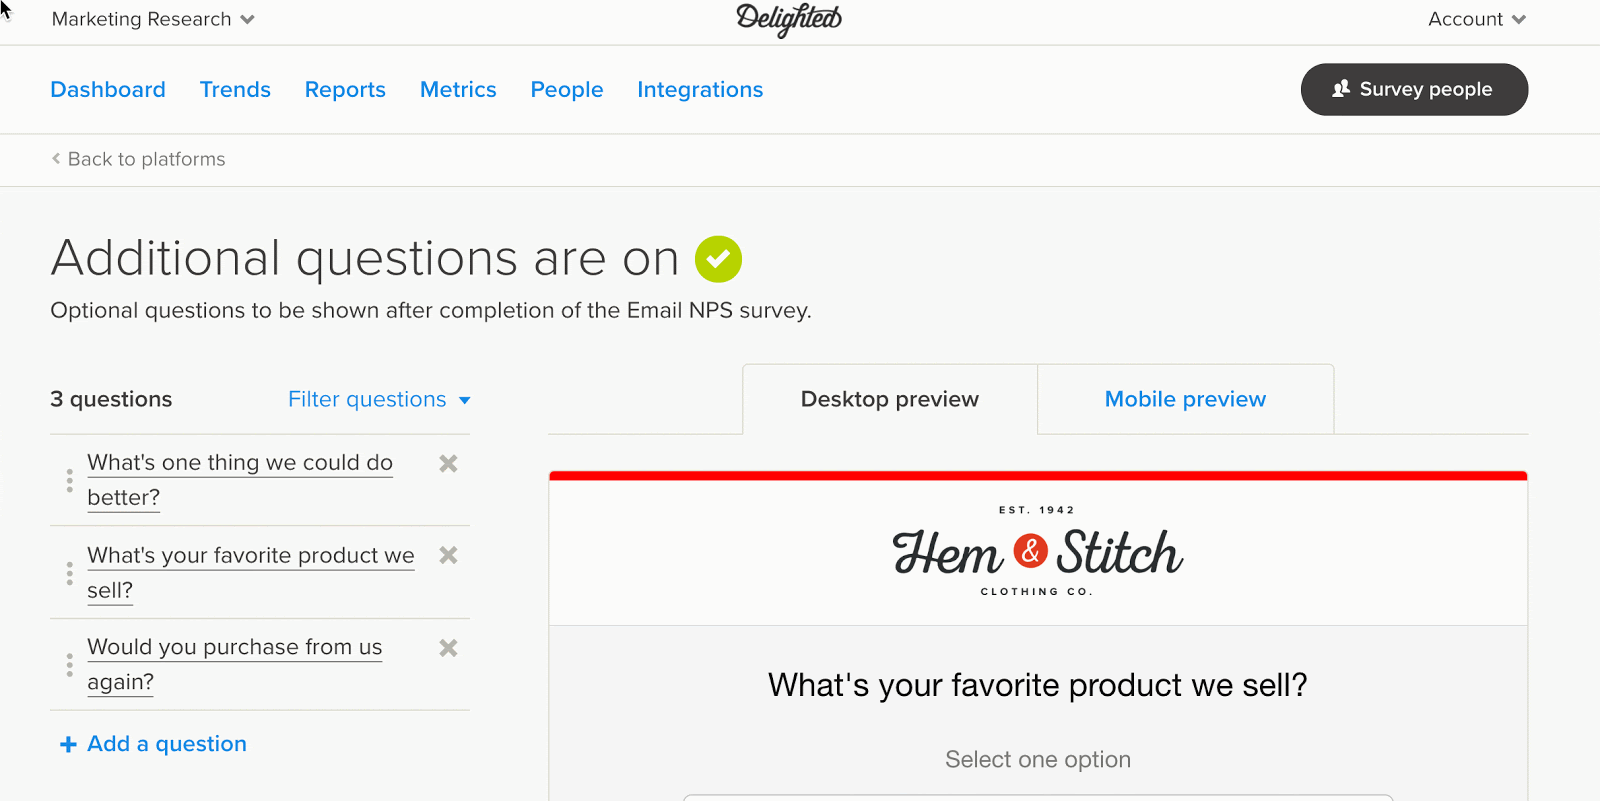Click the Survey people button
This screenshot has height=801, width=1600.
point(1414,89)
